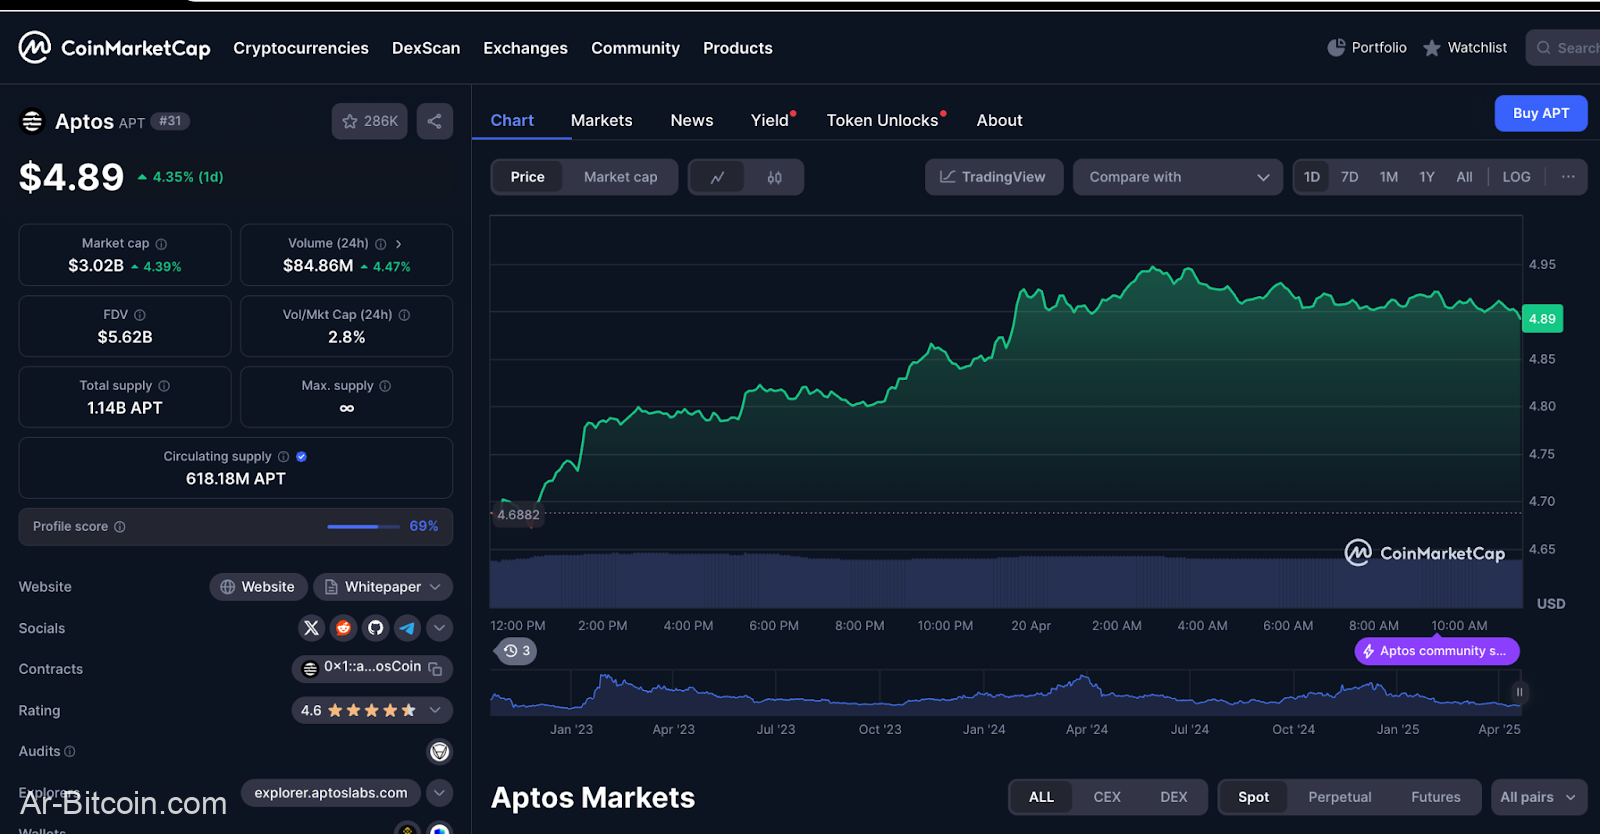The width and height of the screenshot is (1600, 834).
Task: Expand the Whitepaper dropdown
Action: (x=383, y=587)
